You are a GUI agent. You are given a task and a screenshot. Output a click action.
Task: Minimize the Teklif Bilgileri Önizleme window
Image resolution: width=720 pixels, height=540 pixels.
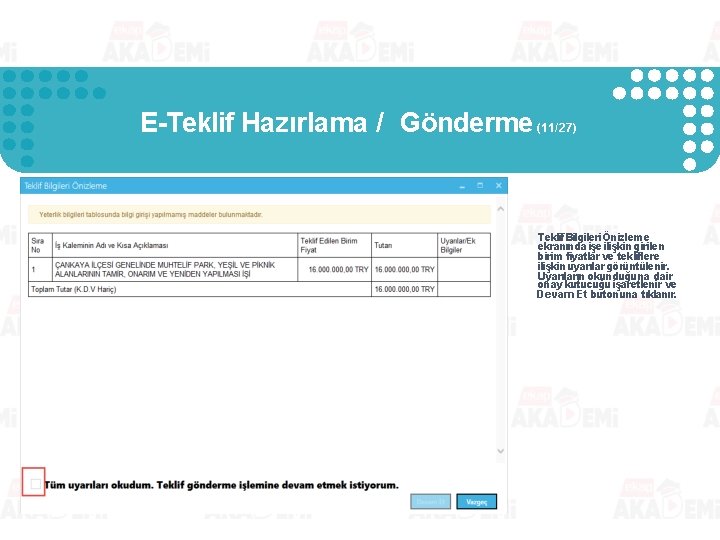[x=462, y=186]
